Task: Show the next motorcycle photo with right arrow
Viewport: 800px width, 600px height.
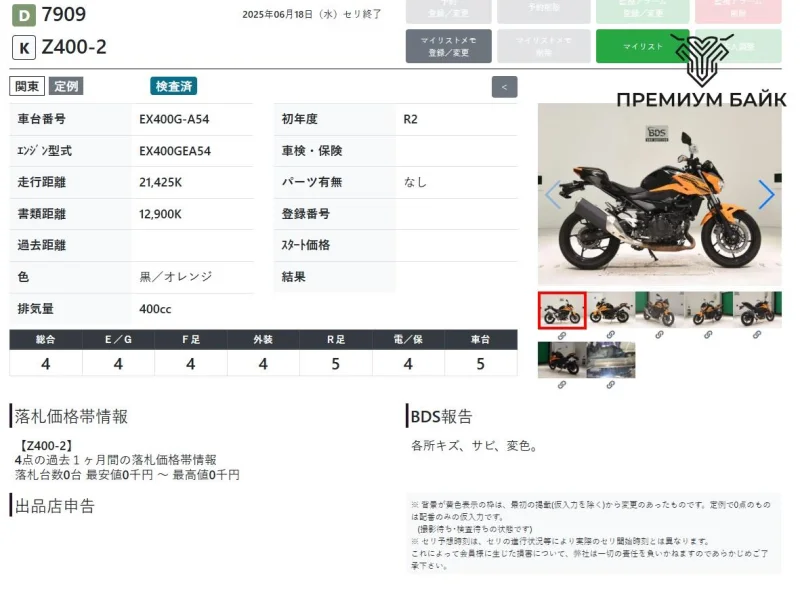Action: [765, 195]
